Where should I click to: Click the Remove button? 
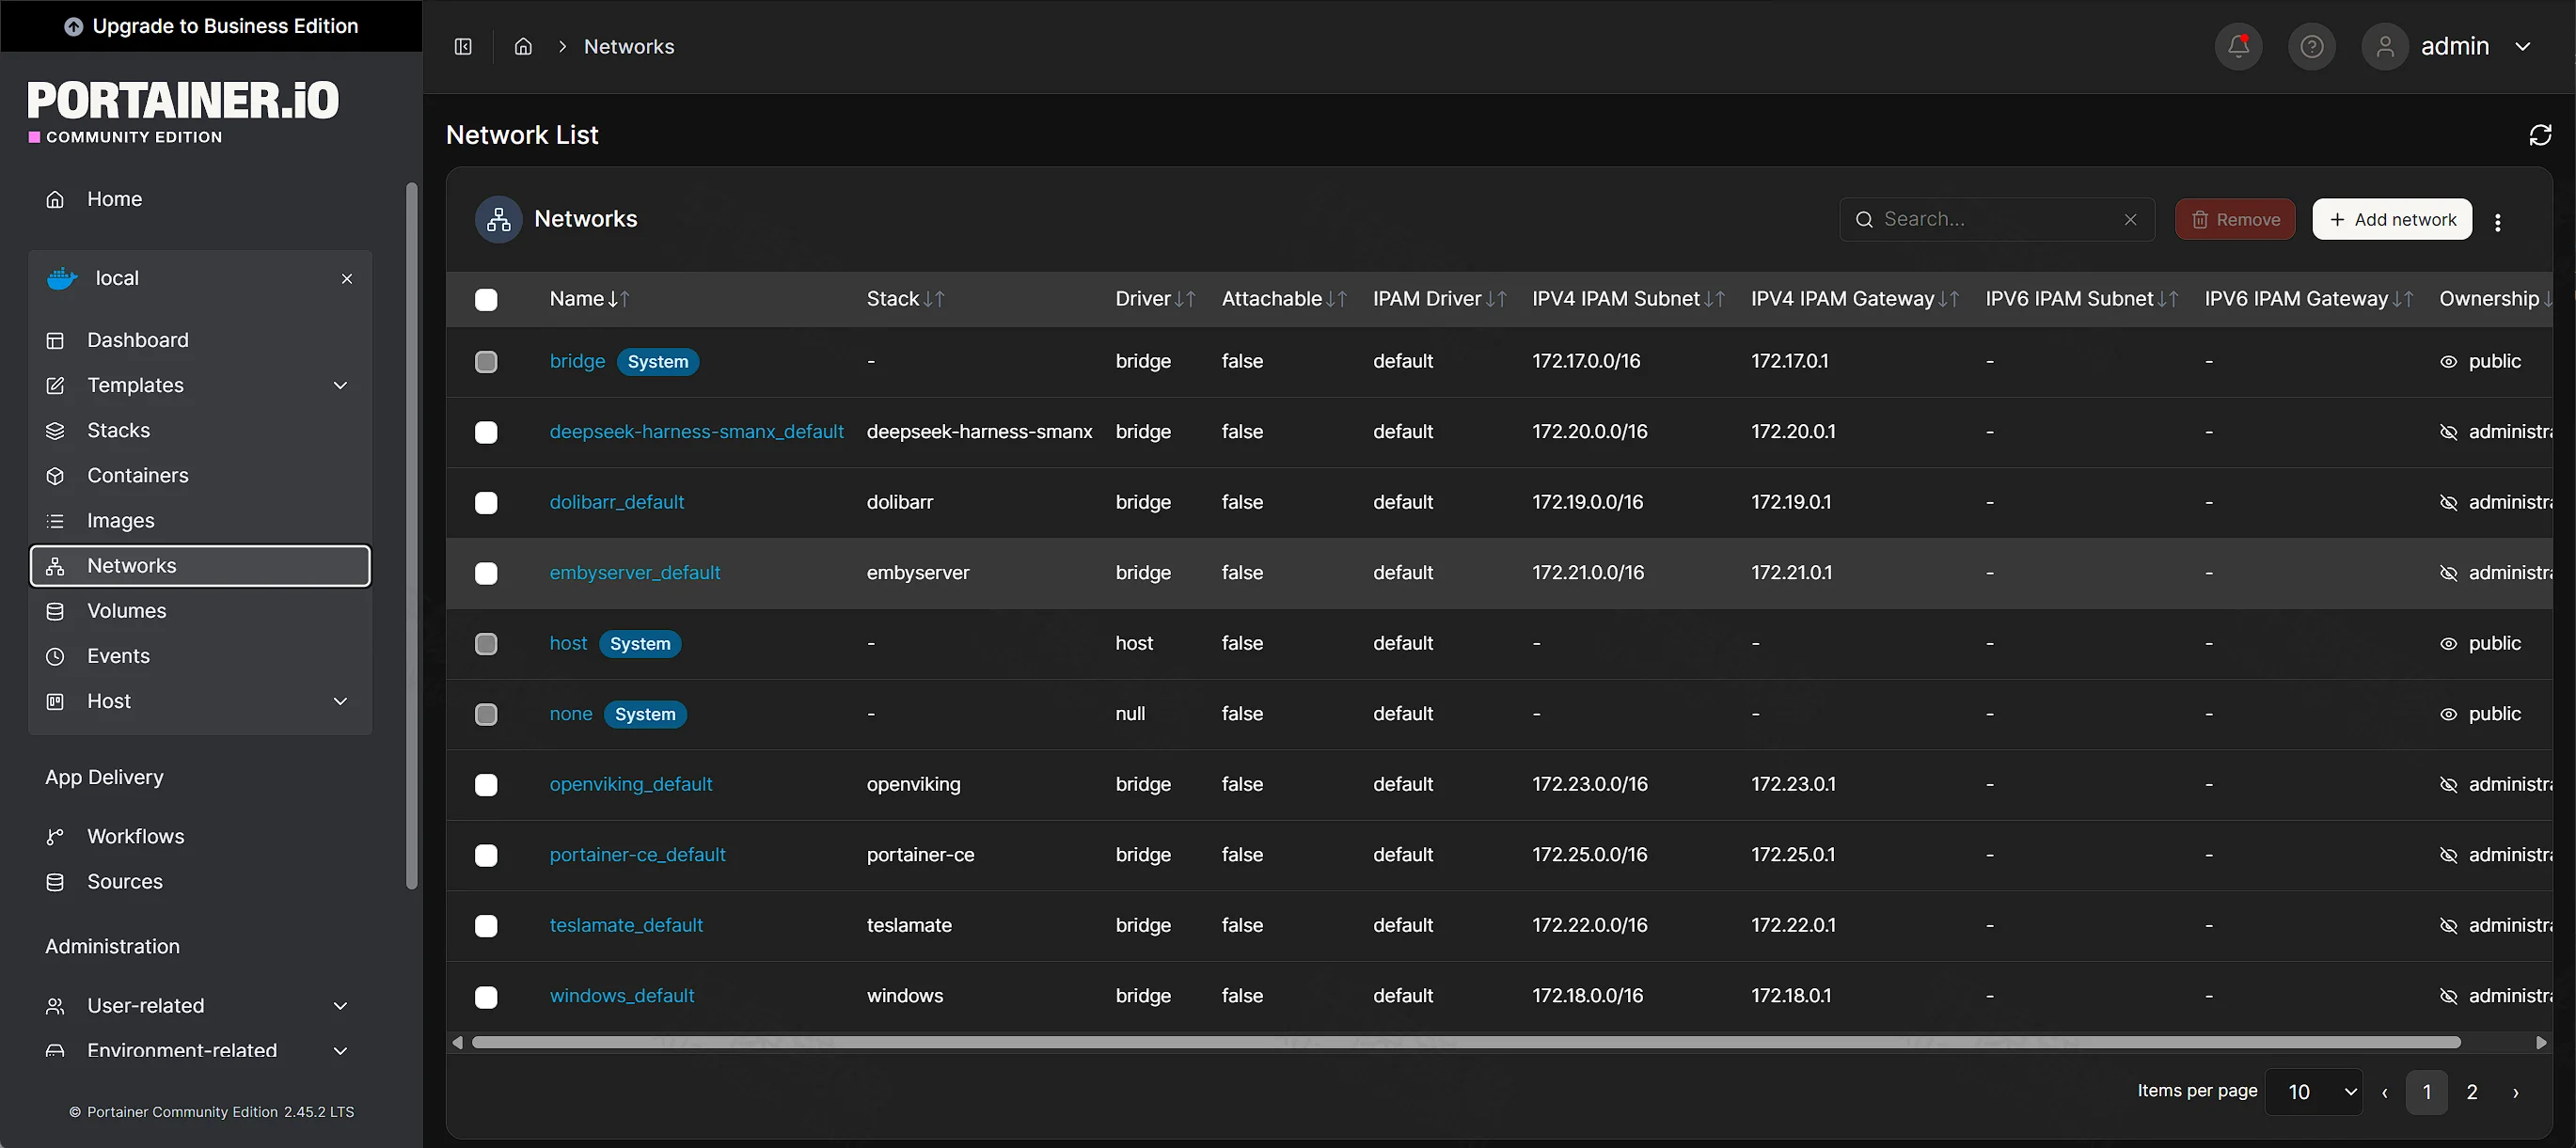pyautogui.click(x=2235, y=220)
